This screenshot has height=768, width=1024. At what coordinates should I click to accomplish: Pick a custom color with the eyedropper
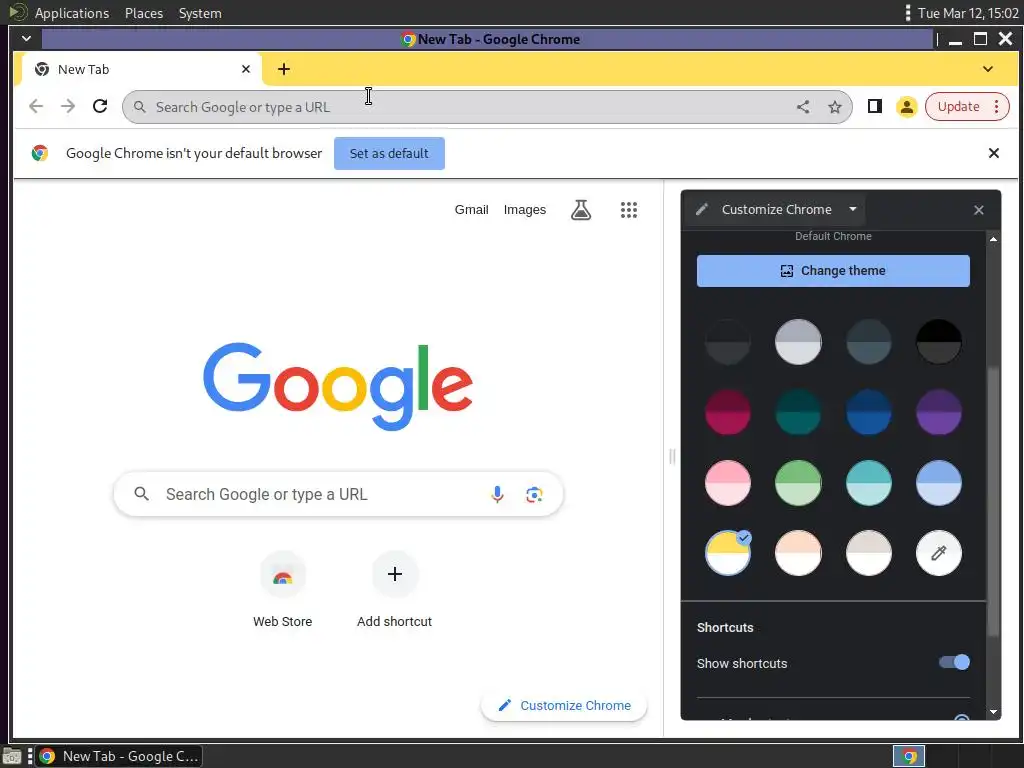[938, 553]
